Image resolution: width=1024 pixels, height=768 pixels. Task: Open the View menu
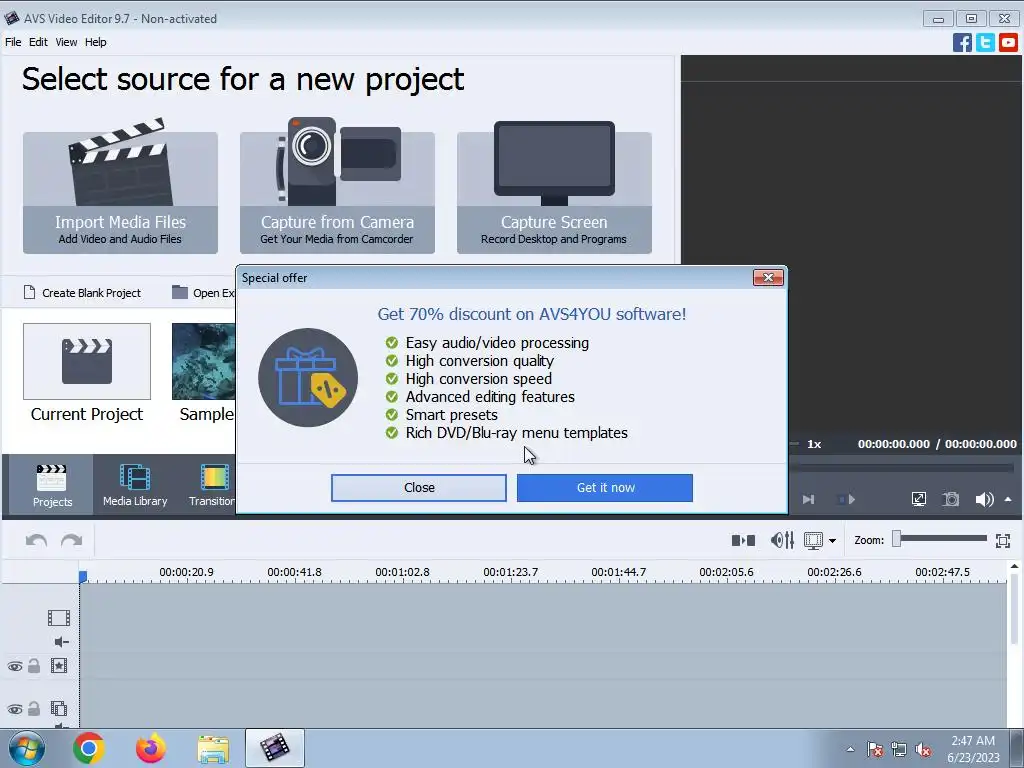coord(66,42)
